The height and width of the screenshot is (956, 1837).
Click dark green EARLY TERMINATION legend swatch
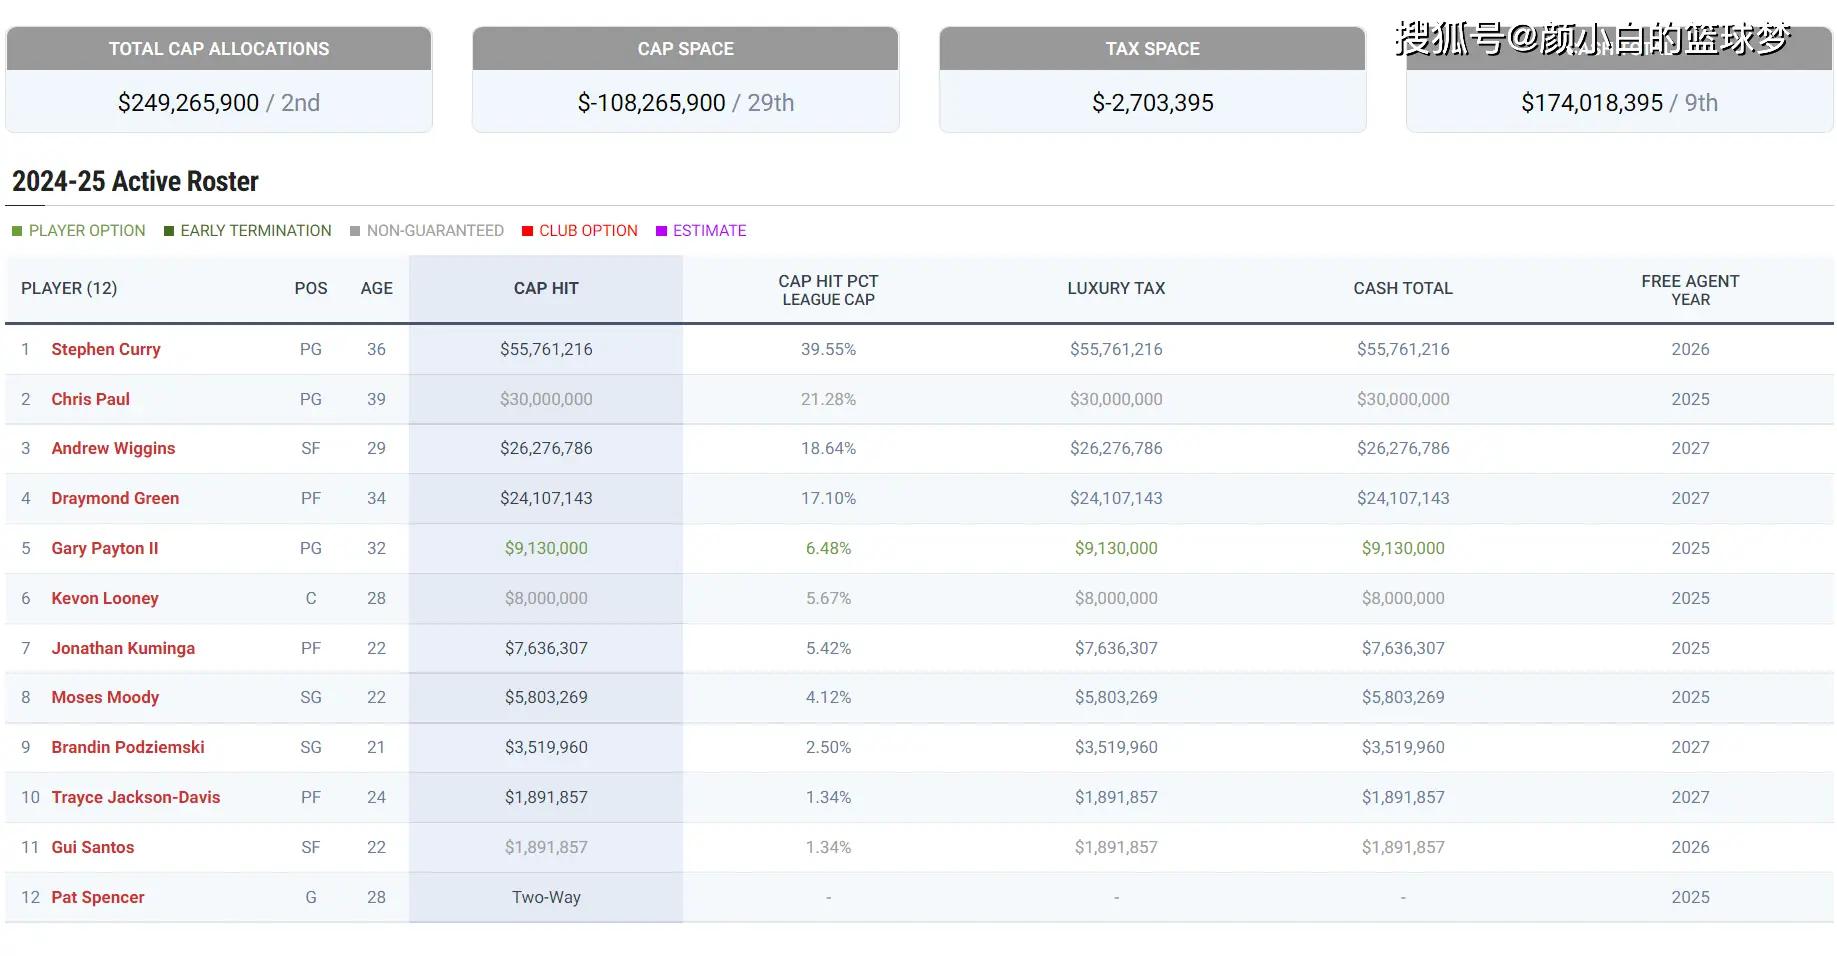coord(169,231)
